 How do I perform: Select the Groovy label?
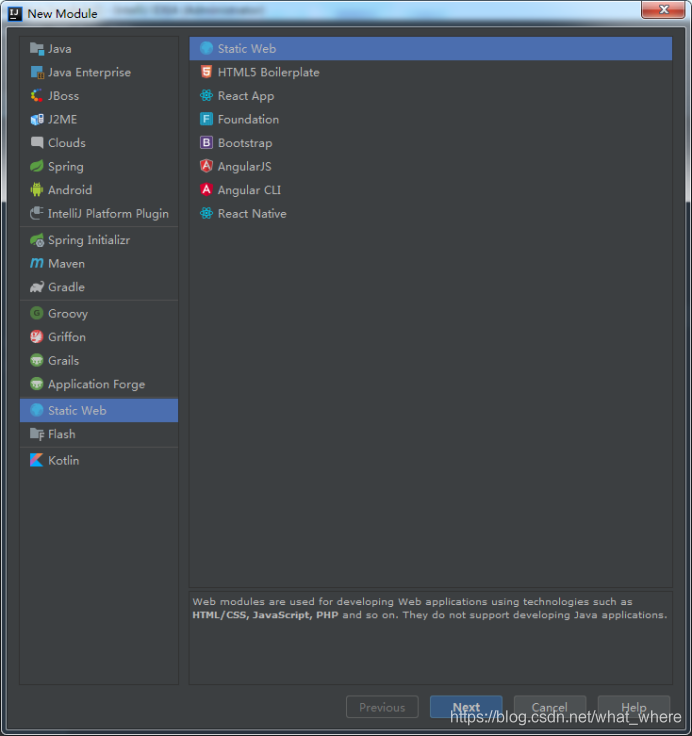[x=68, y=314]
